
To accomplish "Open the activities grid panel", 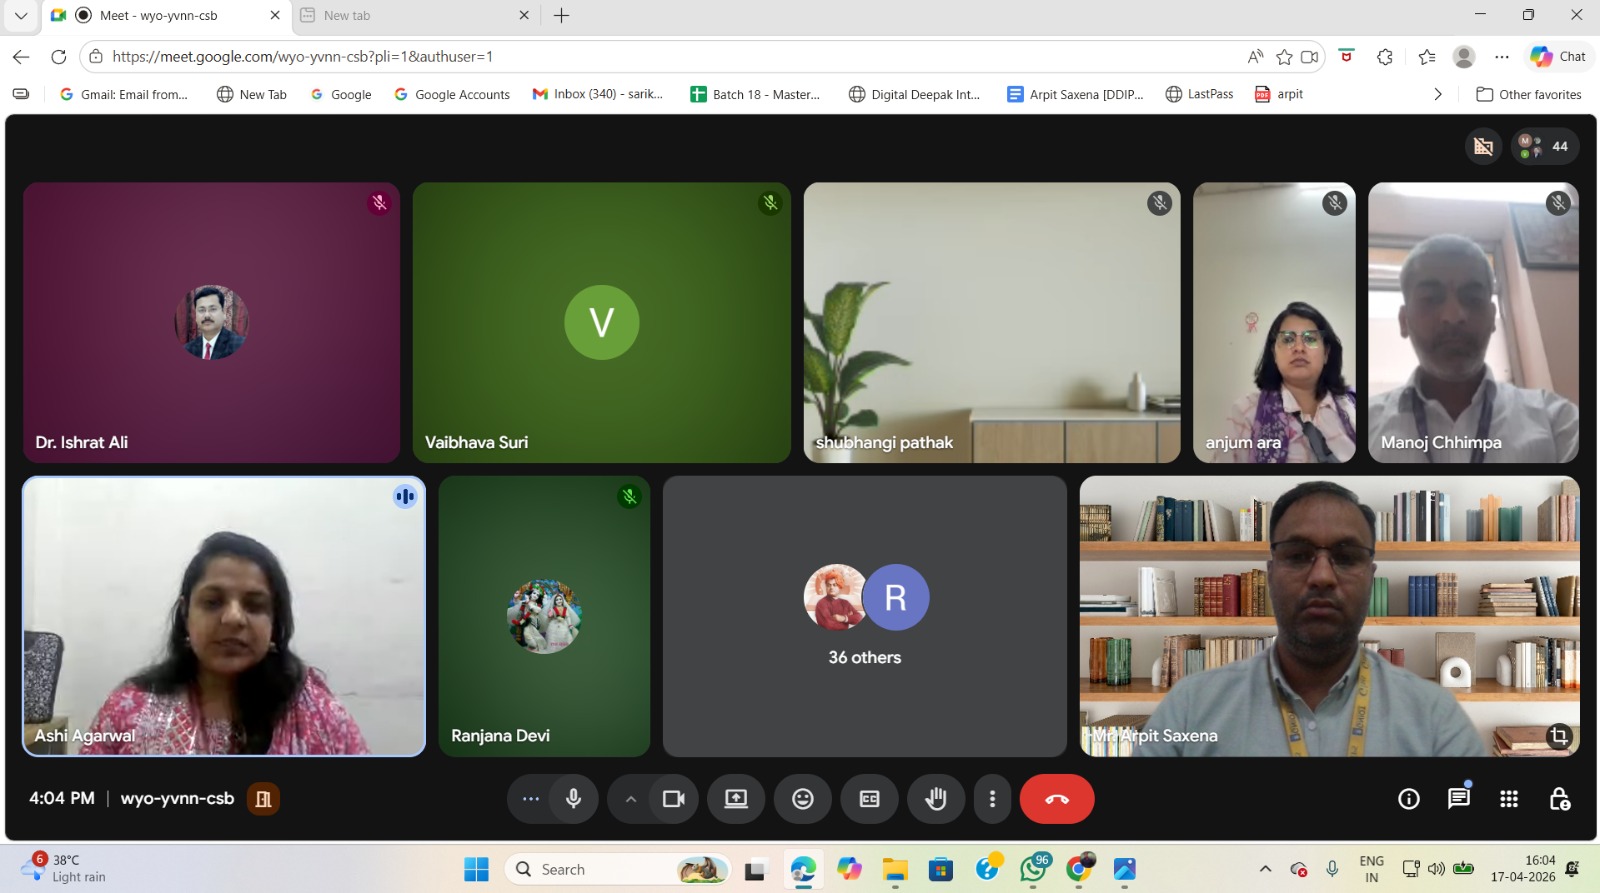I will click(x=1509, y=798).
